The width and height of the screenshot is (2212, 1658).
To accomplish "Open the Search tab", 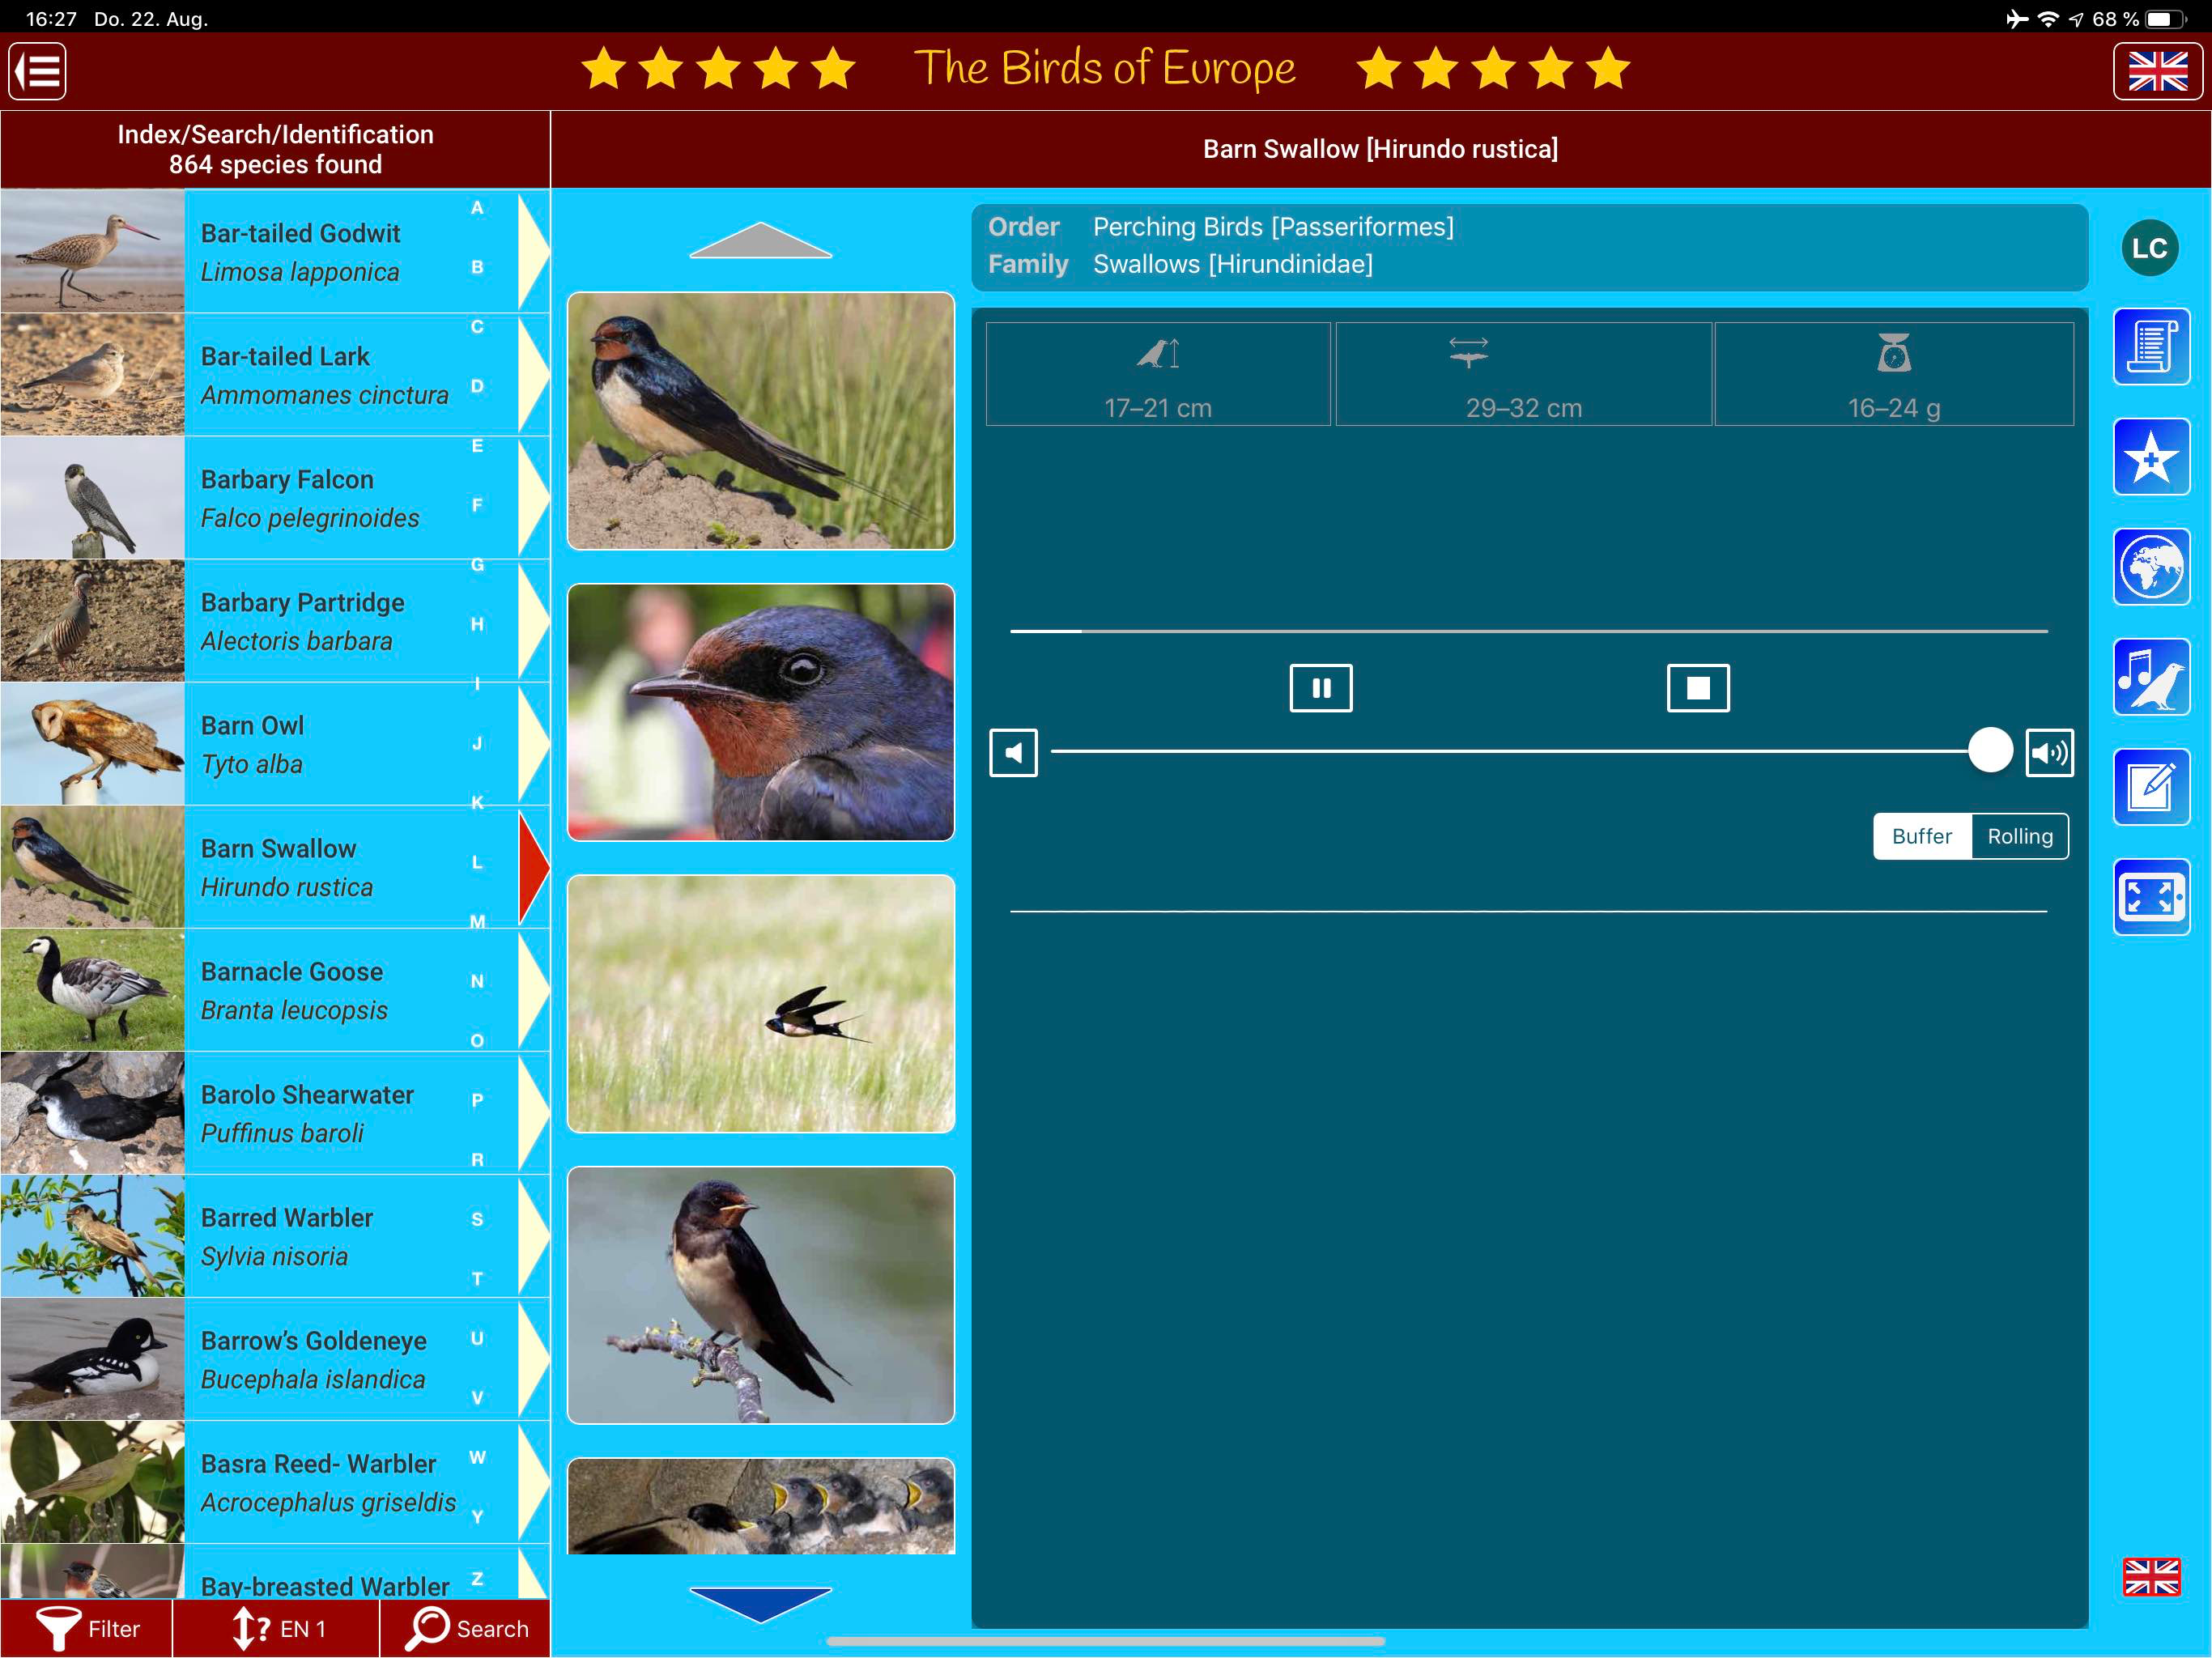I will point(466,1629).
